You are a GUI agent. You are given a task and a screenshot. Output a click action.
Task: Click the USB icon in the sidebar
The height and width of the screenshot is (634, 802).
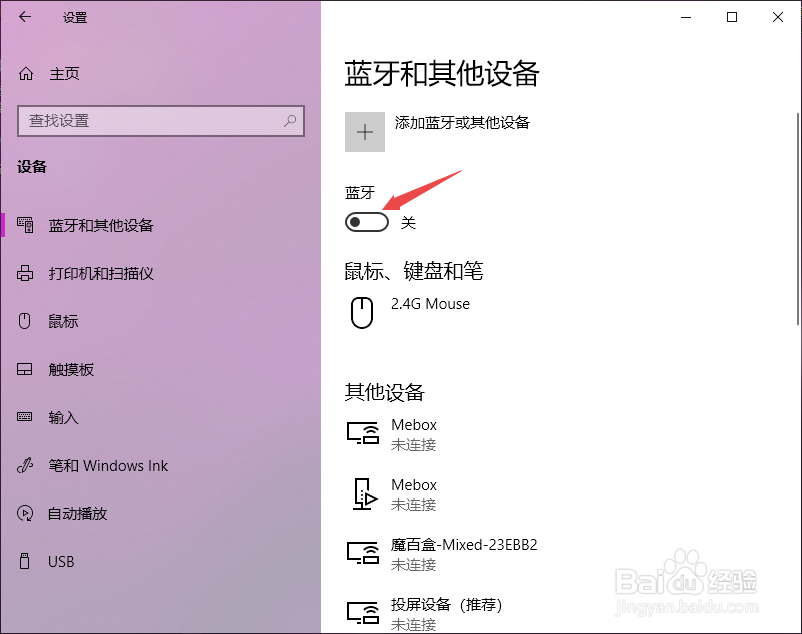[x=24, y=561]
